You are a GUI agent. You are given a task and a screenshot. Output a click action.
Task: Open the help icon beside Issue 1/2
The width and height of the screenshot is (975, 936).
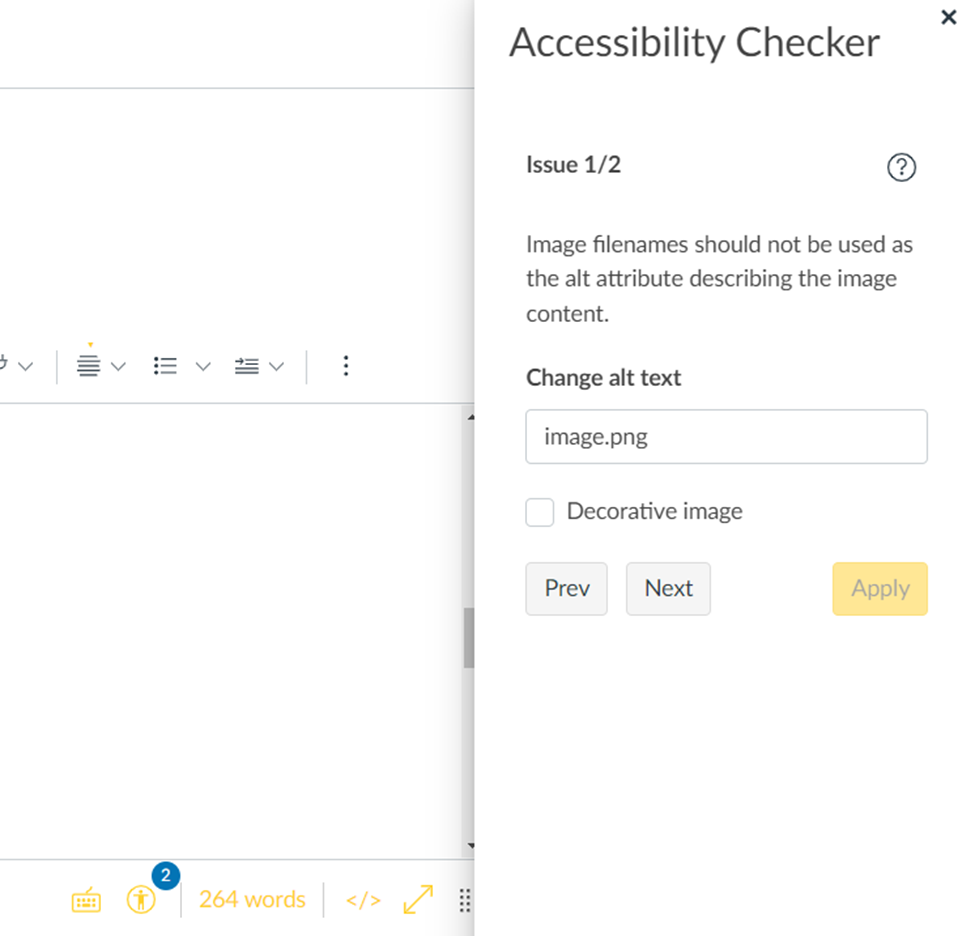point(901,167)
